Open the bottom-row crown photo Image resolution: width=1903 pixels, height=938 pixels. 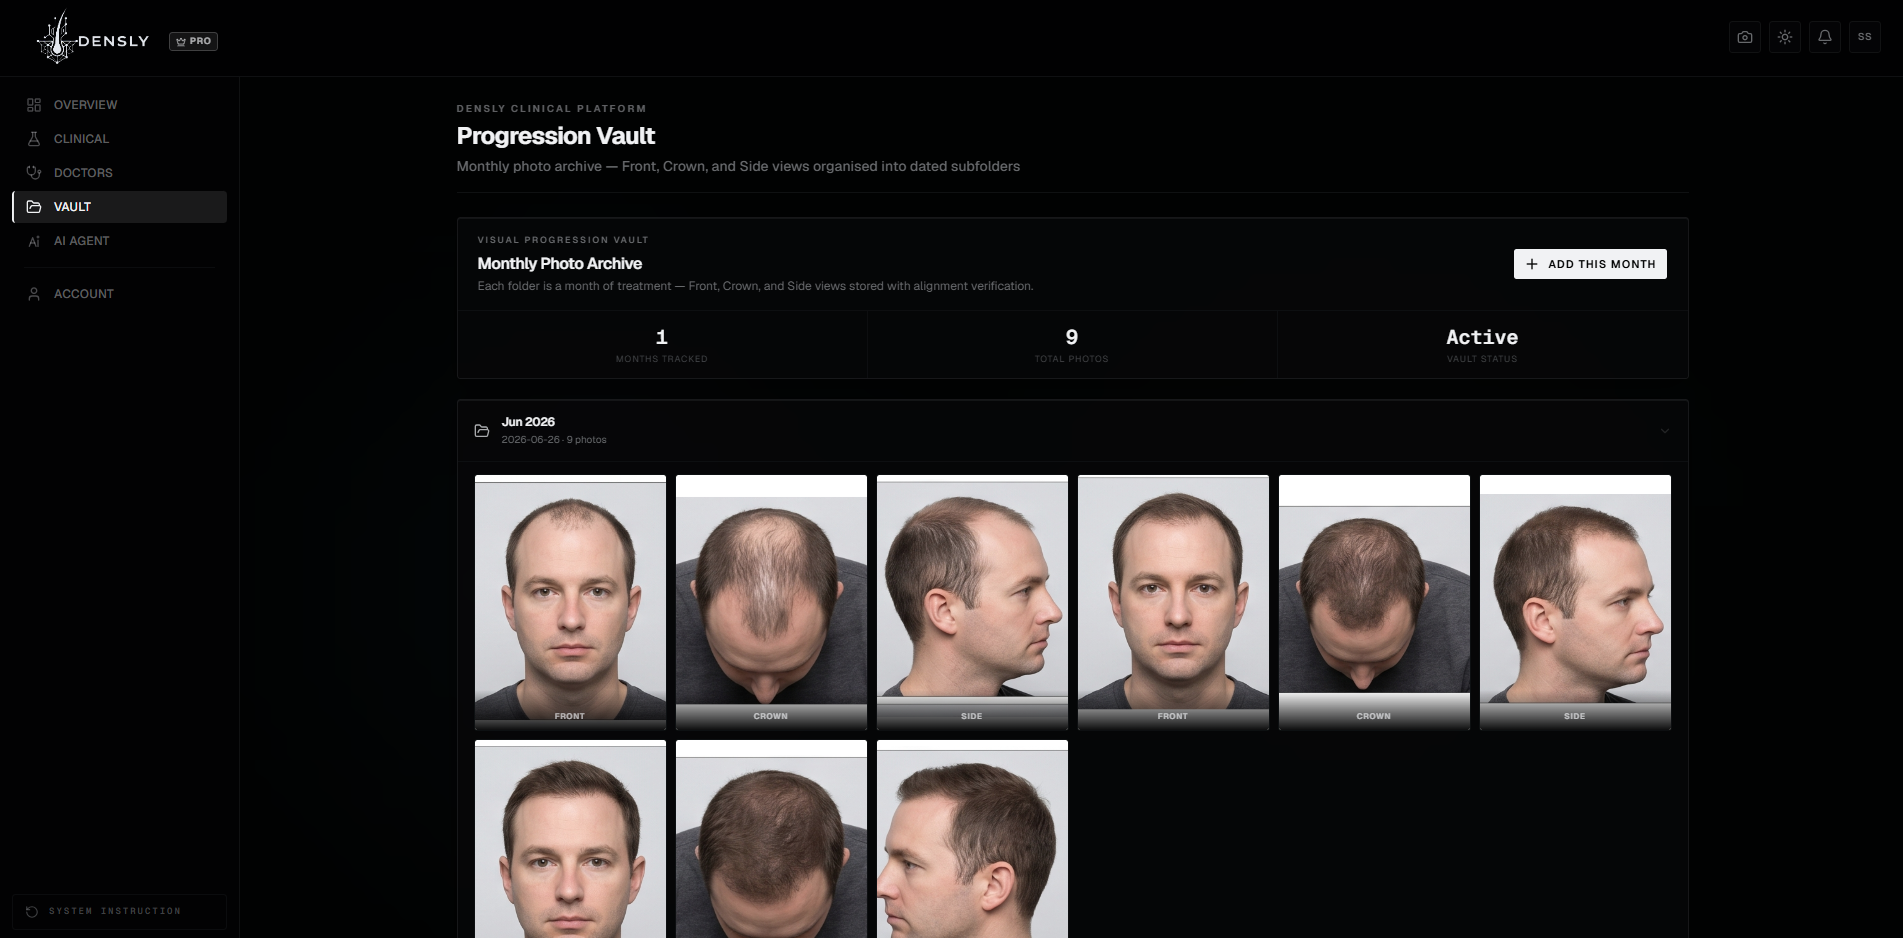pyautogui.click(x=771, y=839)
